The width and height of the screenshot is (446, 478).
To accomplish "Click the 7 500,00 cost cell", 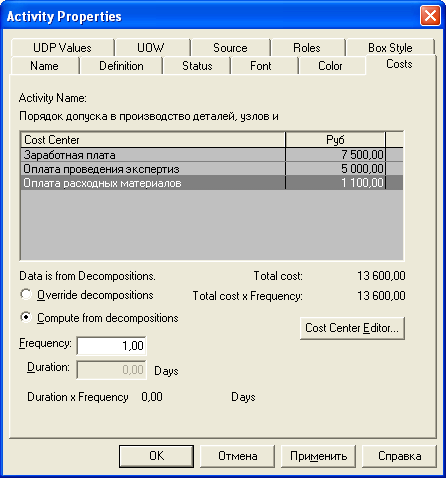I will point(335,155).
